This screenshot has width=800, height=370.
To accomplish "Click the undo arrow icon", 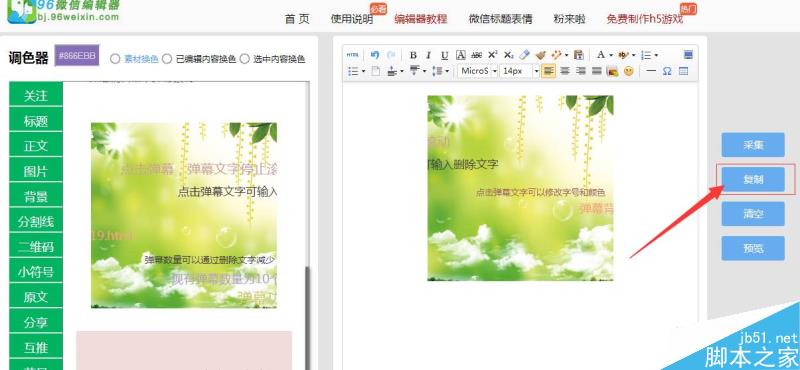I will point(375,55).
